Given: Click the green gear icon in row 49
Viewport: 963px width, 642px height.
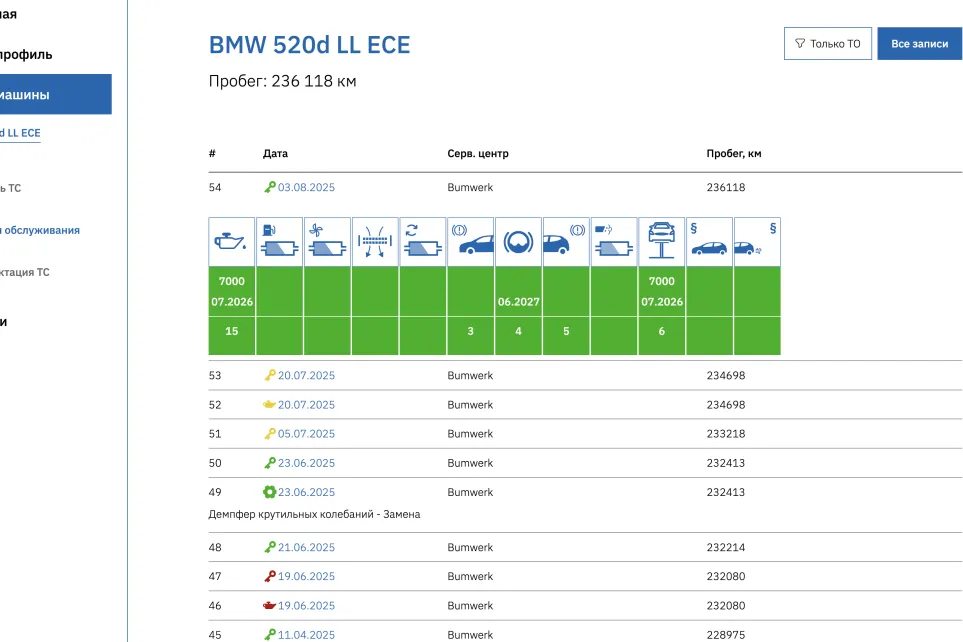Looking at the screenshot, I should pos(269,491).
